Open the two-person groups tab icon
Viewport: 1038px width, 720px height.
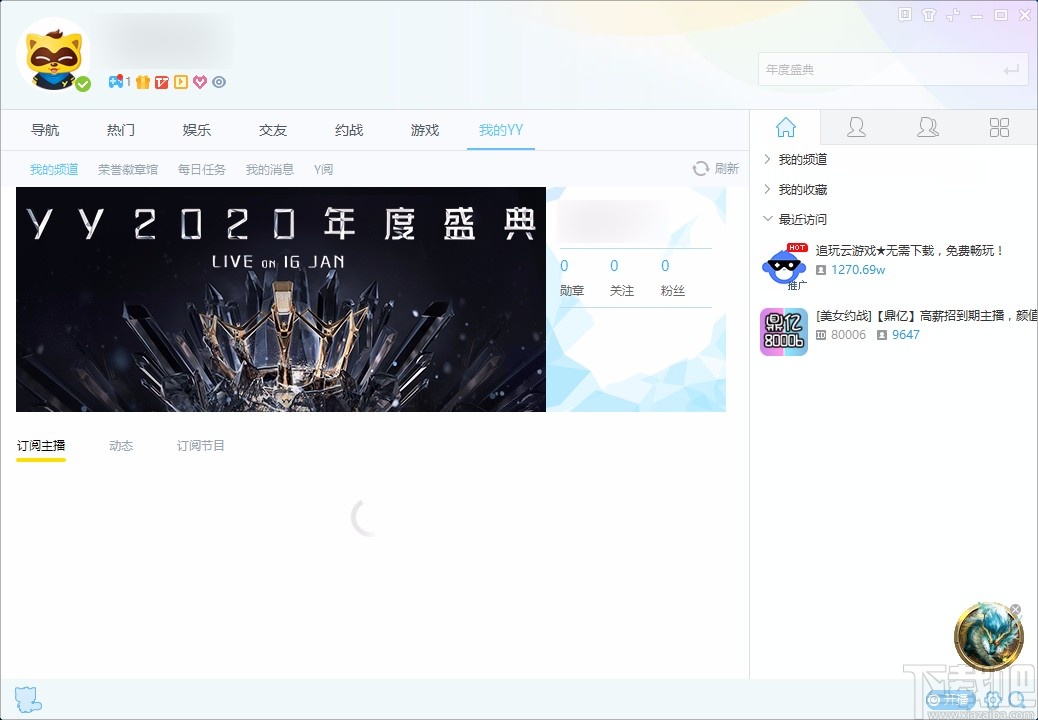(x=927, y=127)
